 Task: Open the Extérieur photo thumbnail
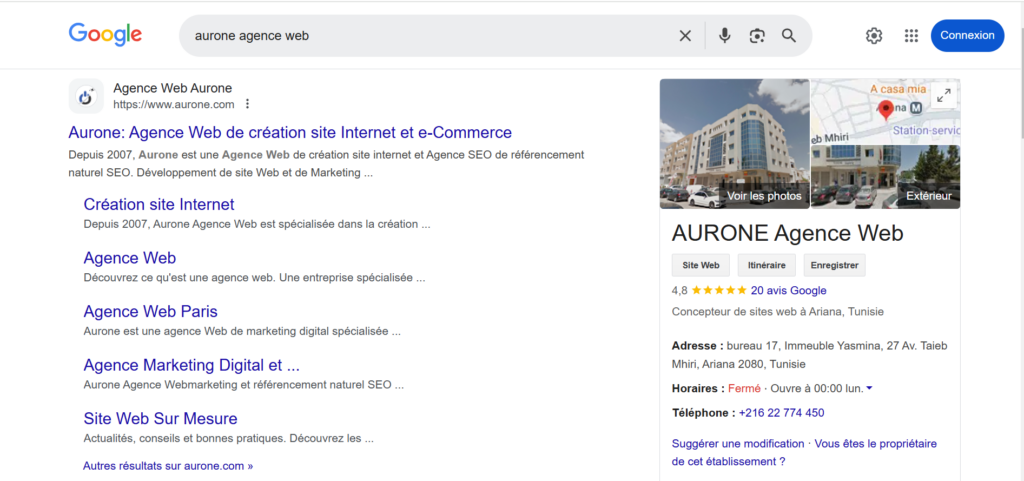click(x=886, y=177)
